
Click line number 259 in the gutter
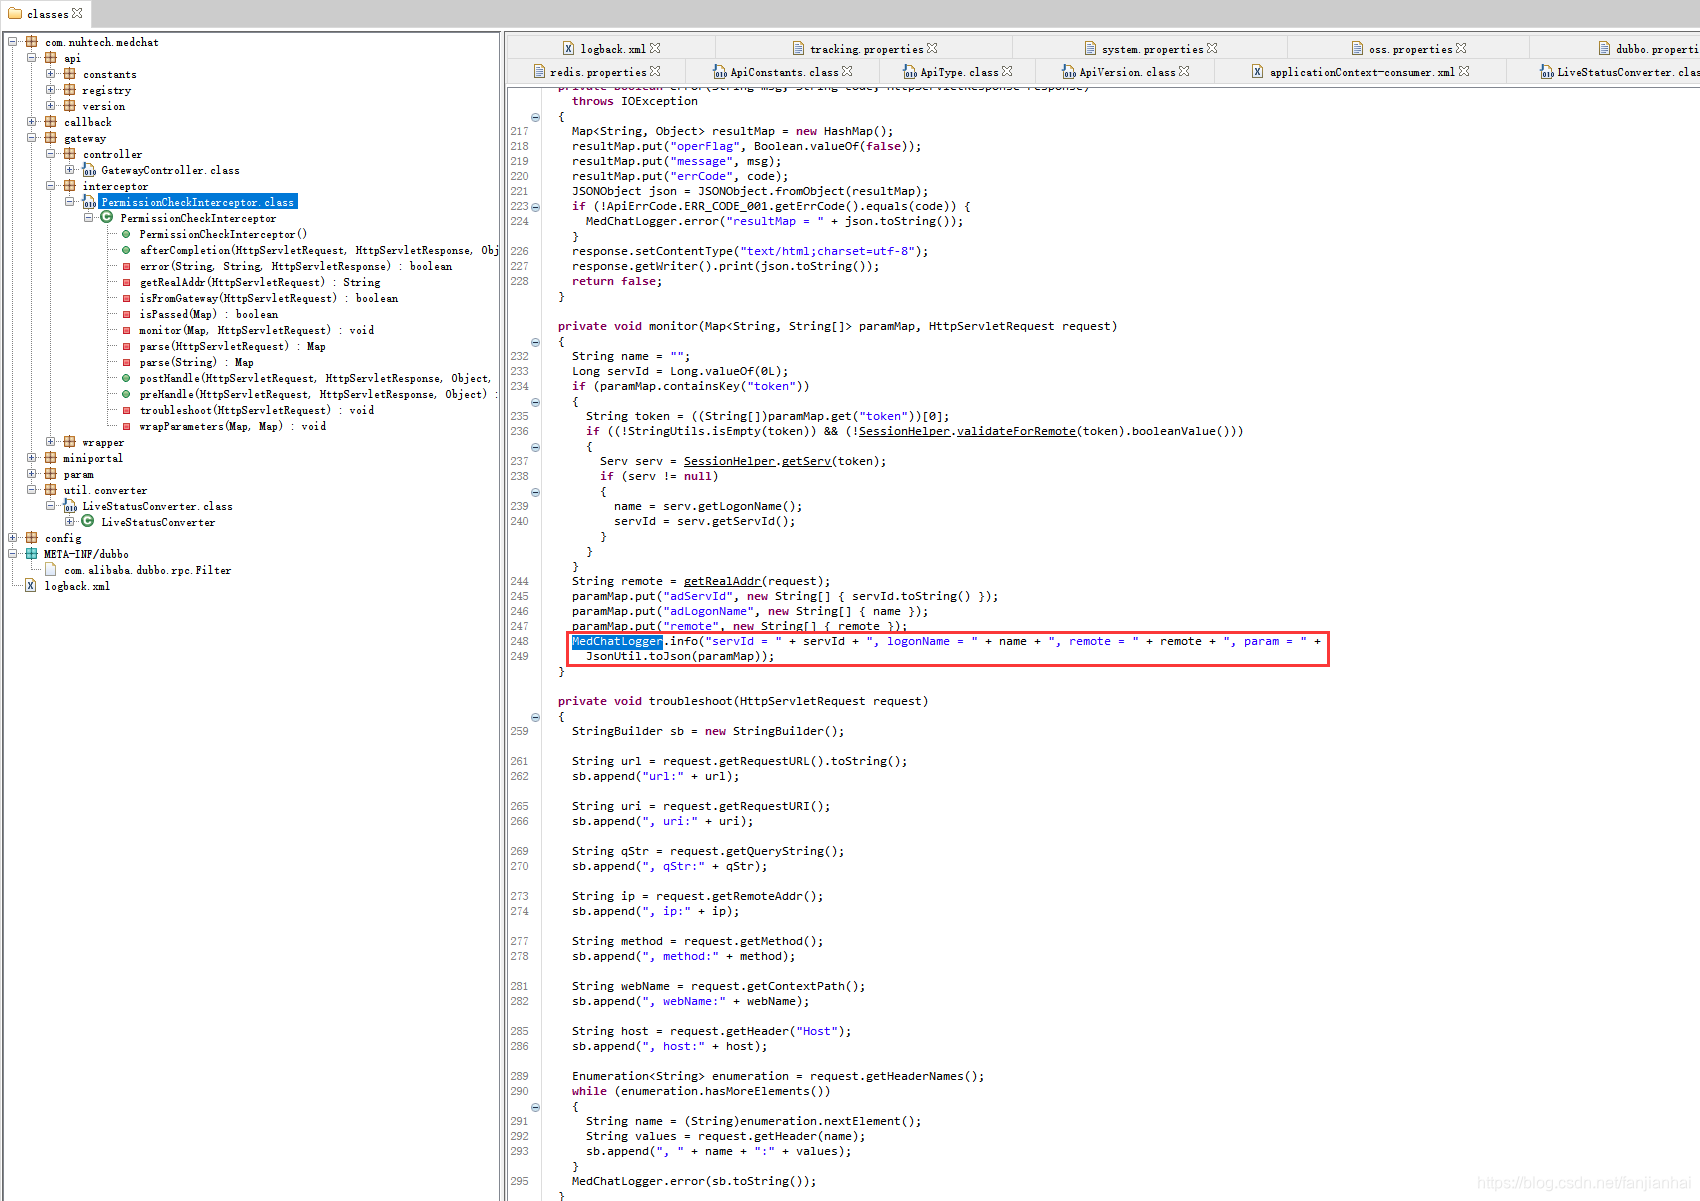519,731
